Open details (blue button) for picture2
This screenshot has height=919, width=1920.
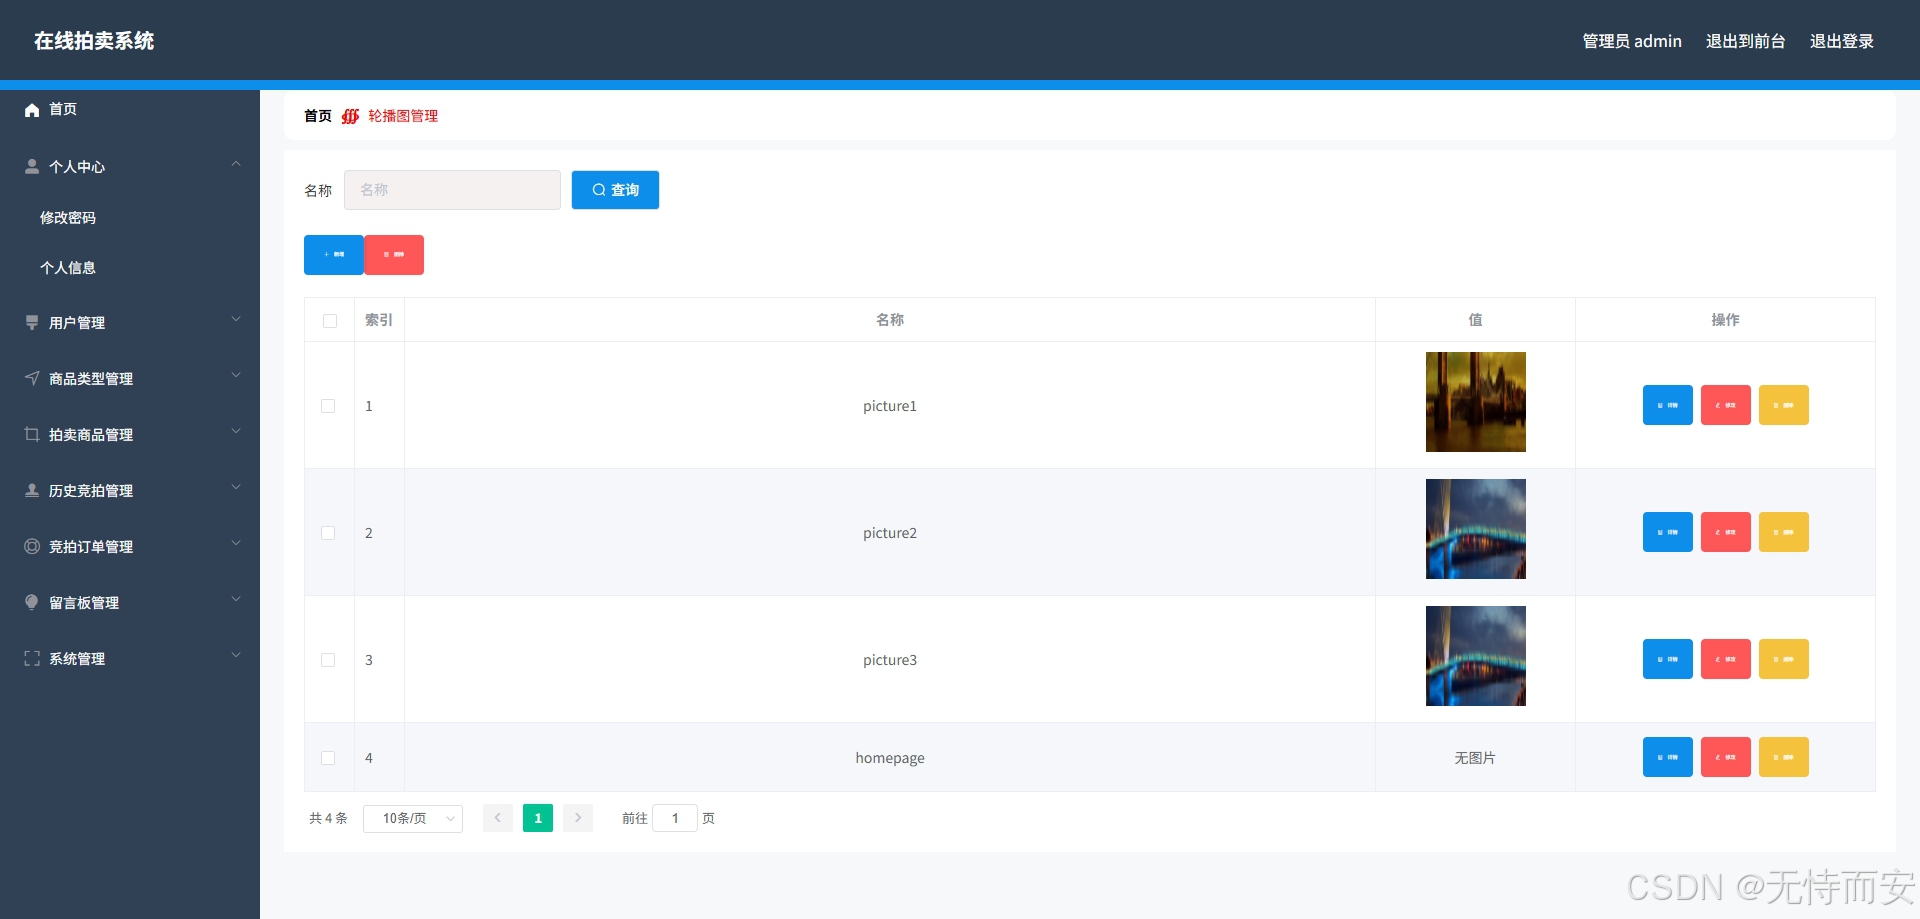click(1668, 532)
